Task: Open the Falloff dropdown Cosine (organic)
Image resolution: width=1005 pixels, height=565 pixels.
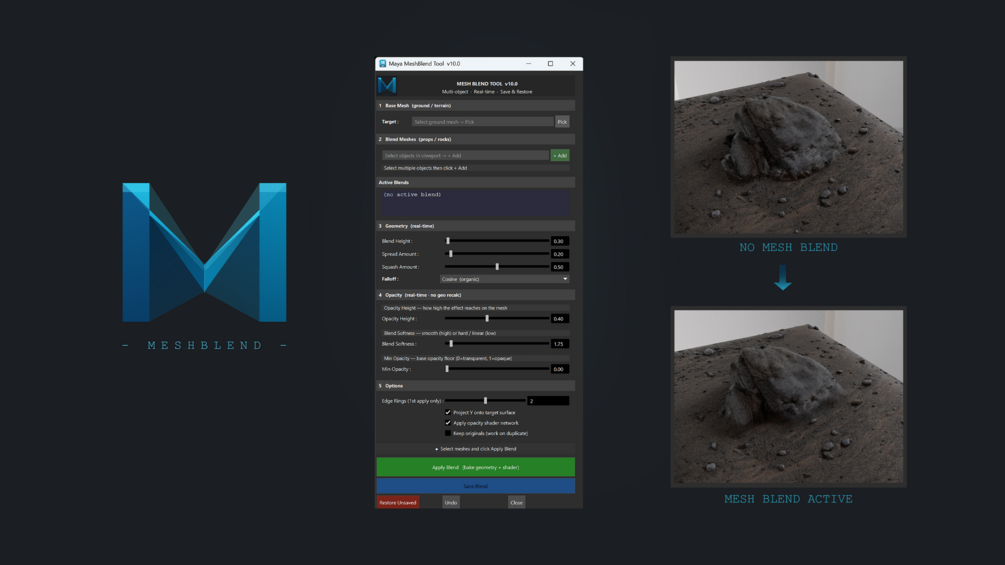Action: 504,279
